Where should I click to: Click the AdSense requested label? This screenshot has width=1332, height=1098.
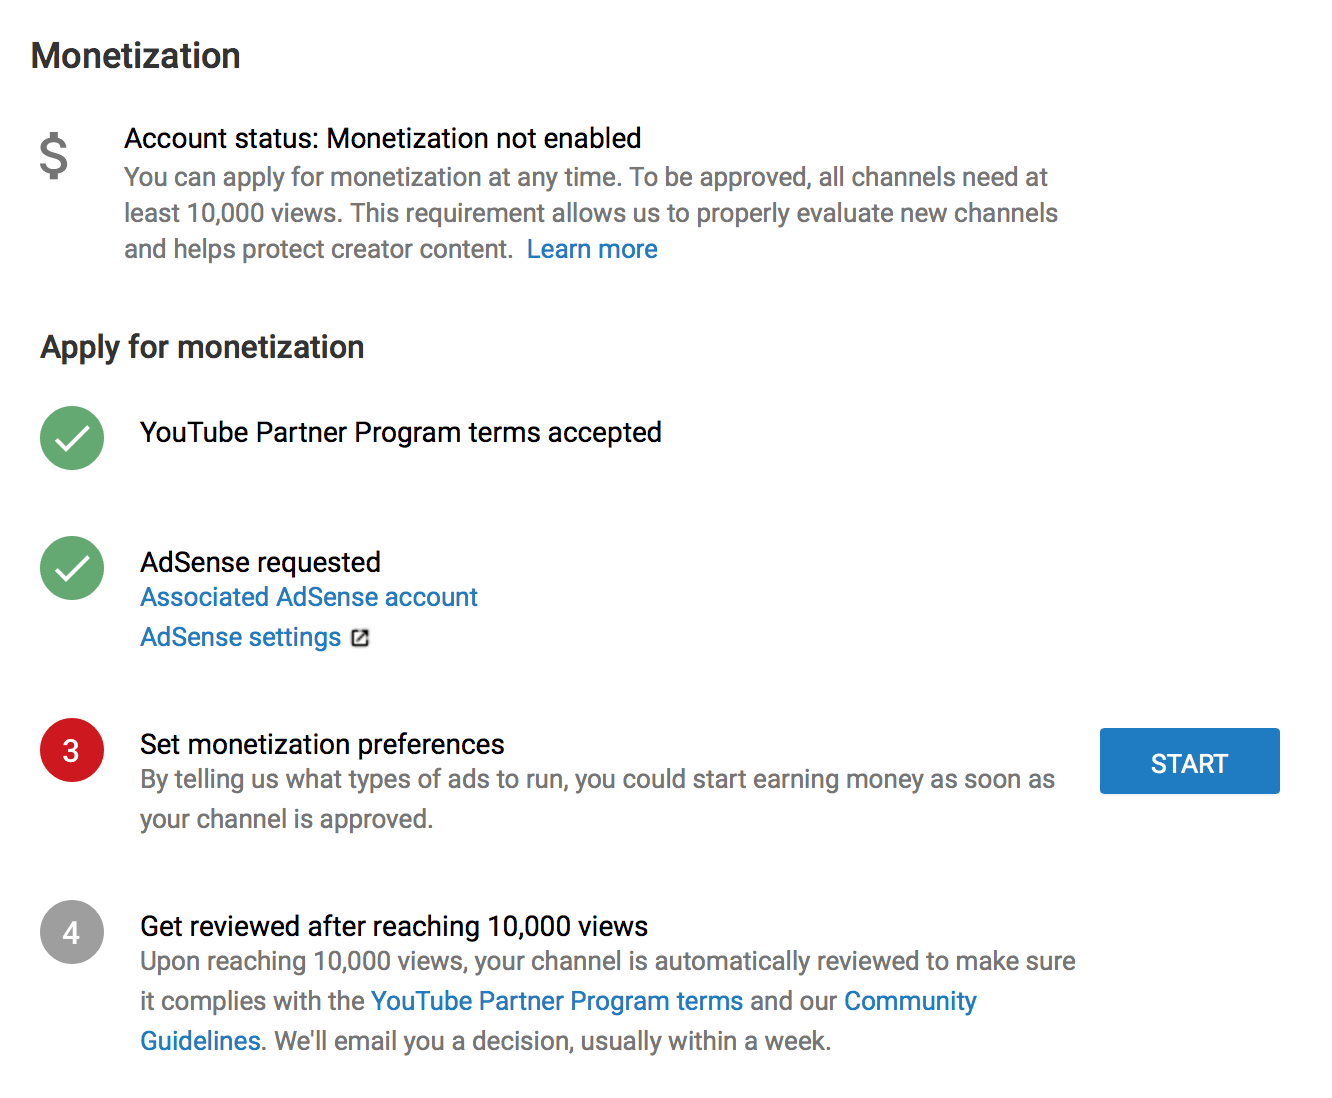[x=260, y=562]
